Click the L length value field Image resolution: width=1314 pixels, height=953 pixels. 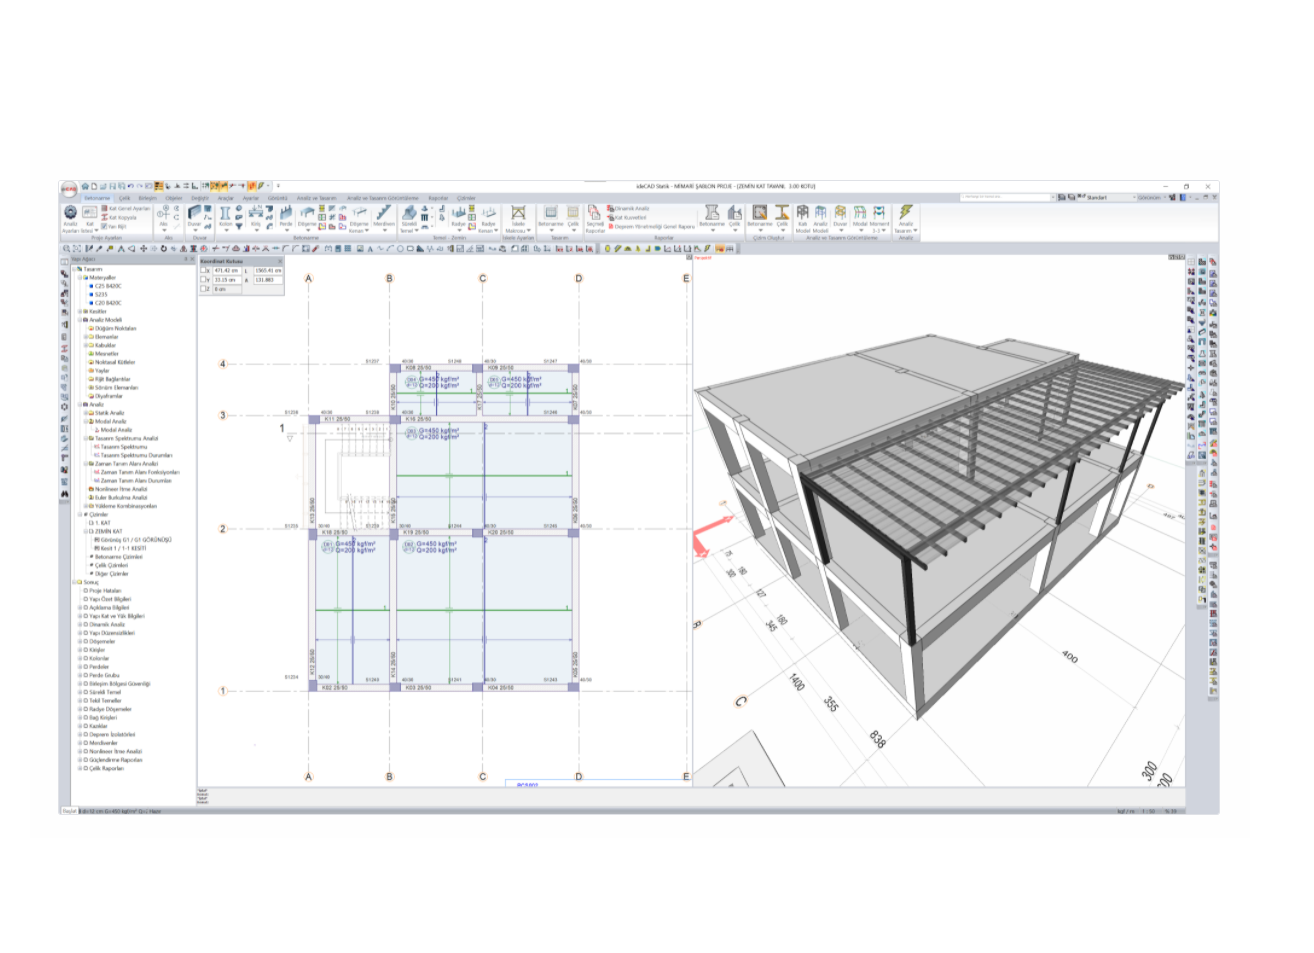coord(268,270)
